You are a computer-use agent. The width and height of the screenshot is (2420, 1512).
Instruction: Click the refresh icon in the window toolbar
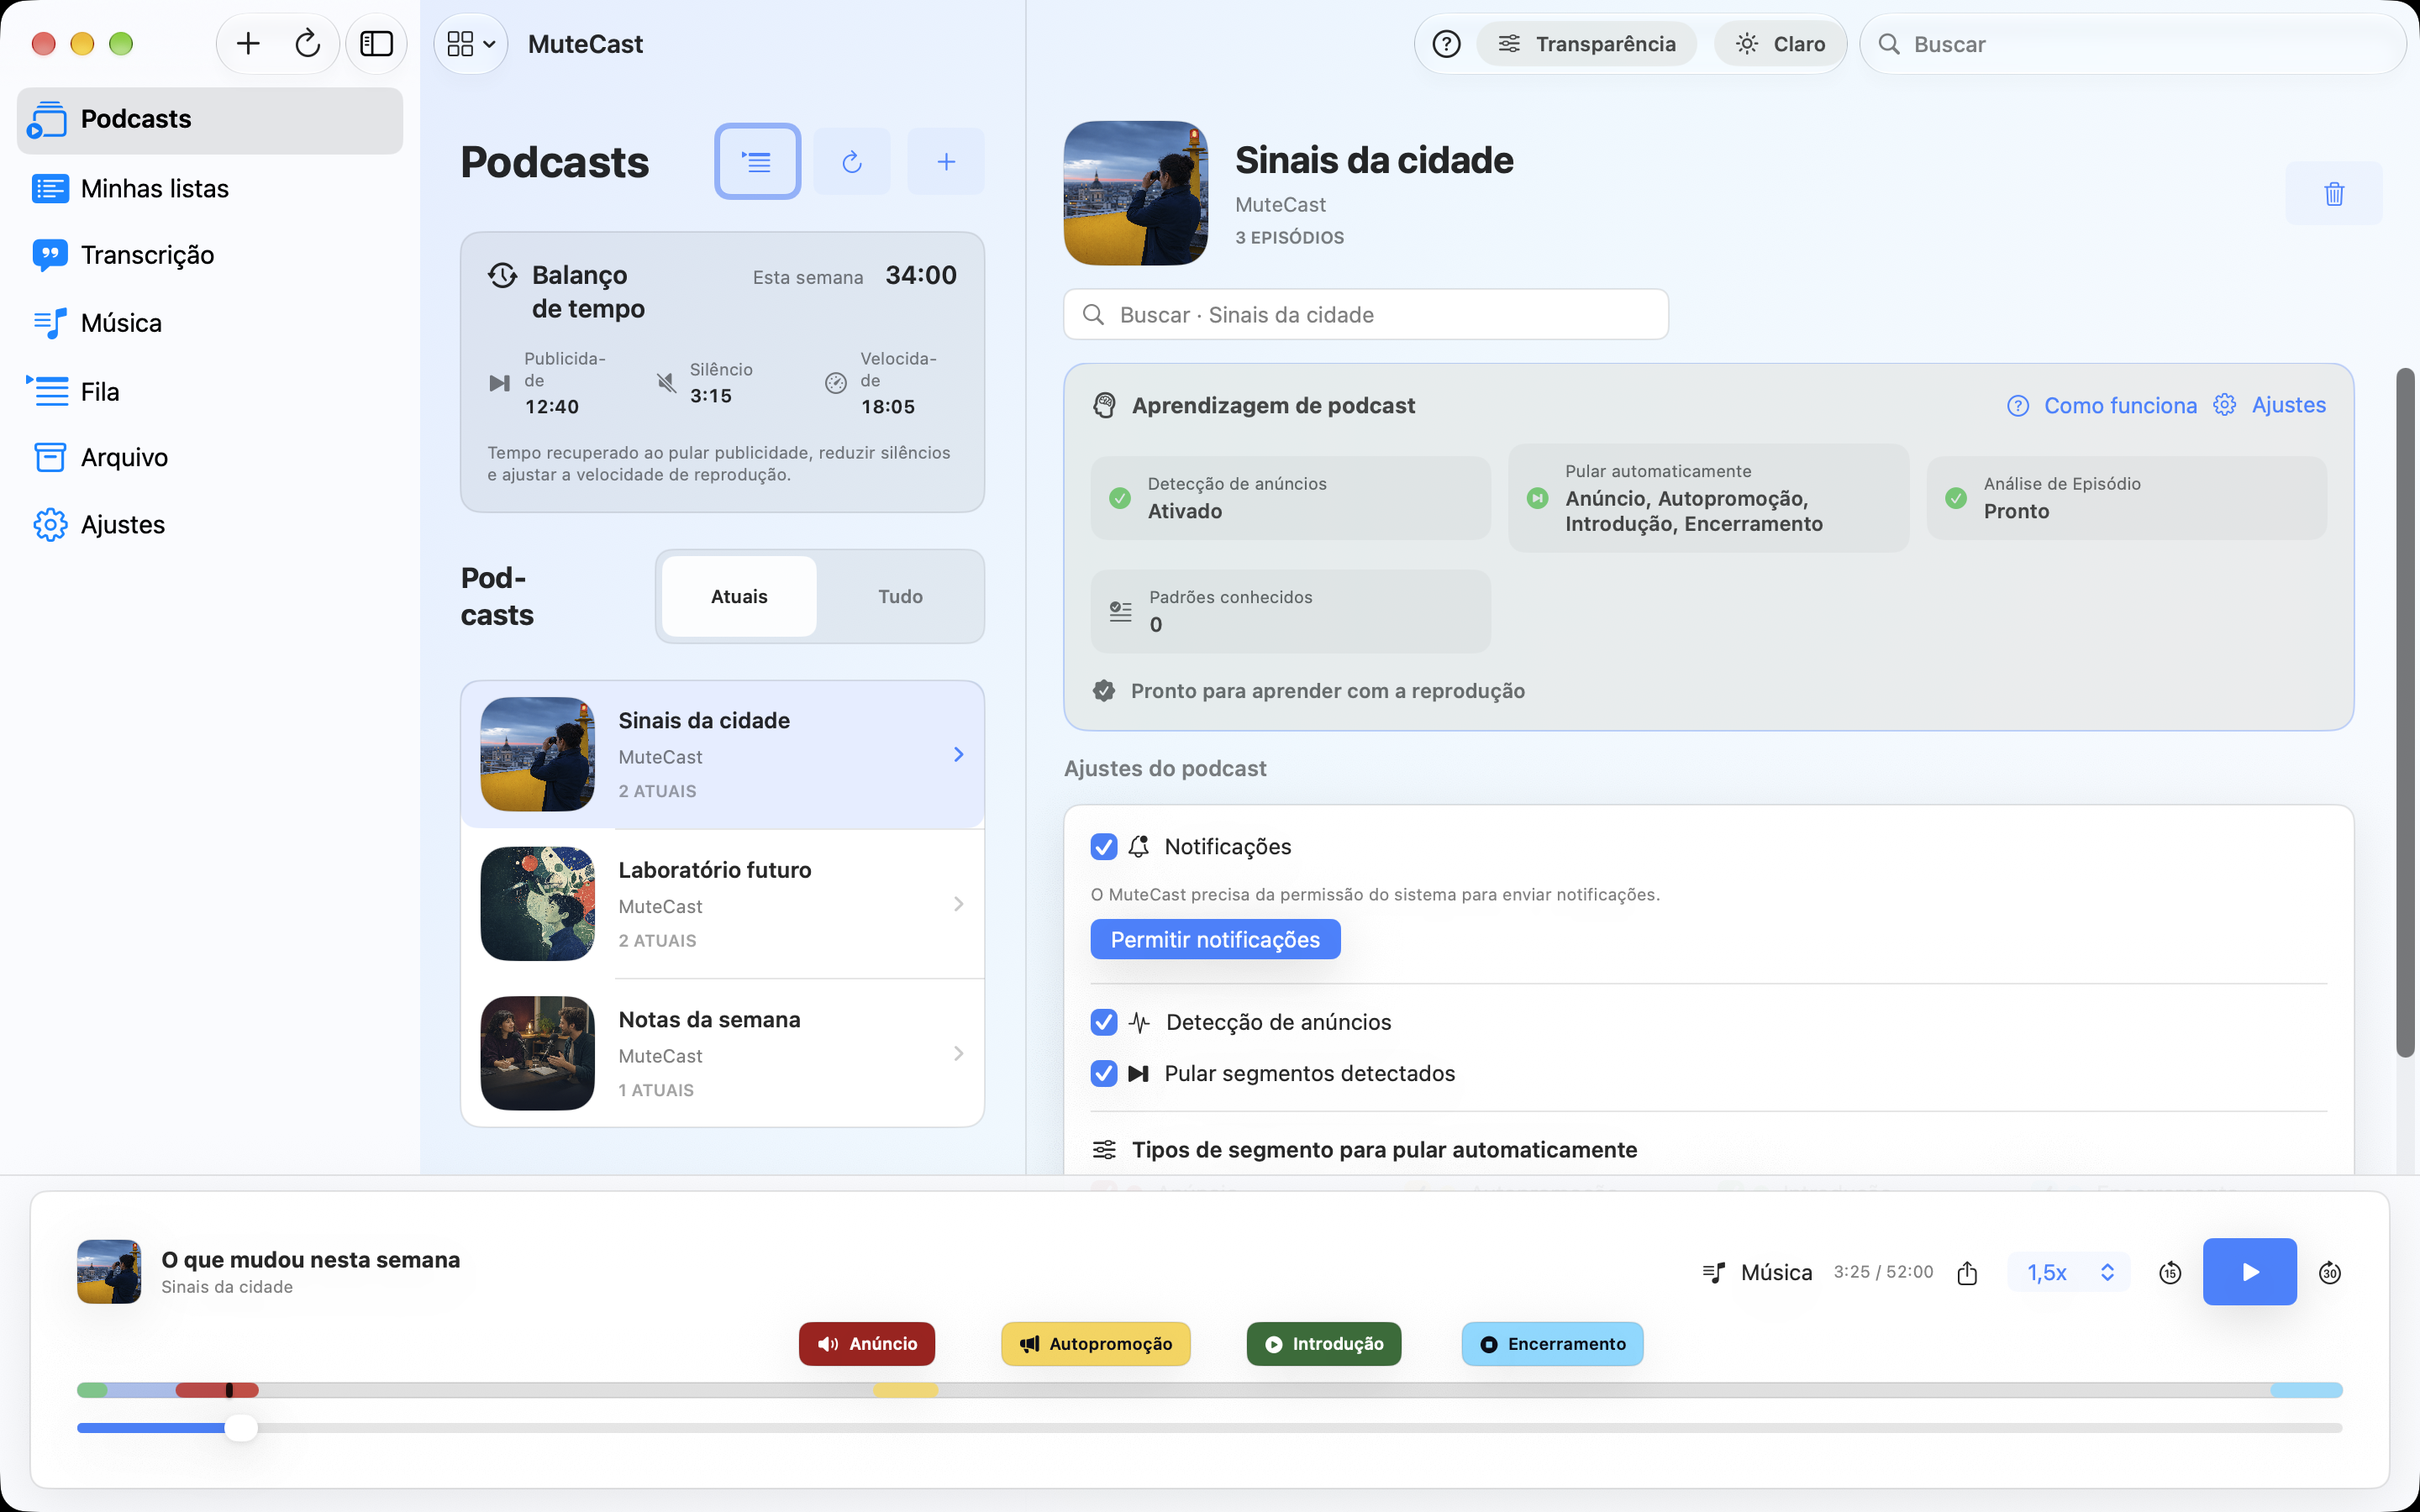(308, 44)
